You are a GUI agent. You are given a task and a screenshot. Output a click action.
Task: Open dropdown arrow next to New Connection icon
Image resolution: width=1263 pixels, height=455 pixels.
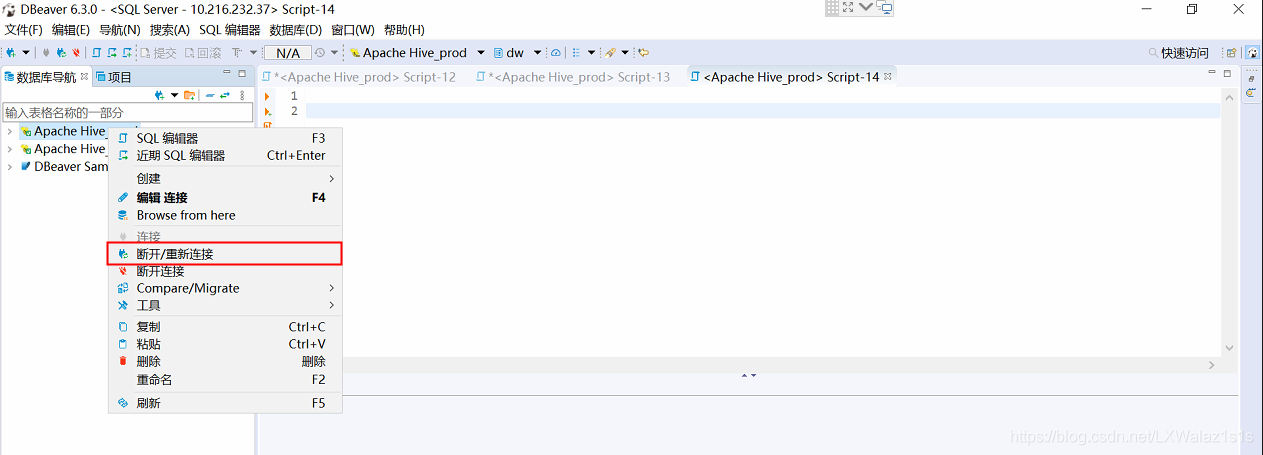pyautogui.click(x=26, y=52)
